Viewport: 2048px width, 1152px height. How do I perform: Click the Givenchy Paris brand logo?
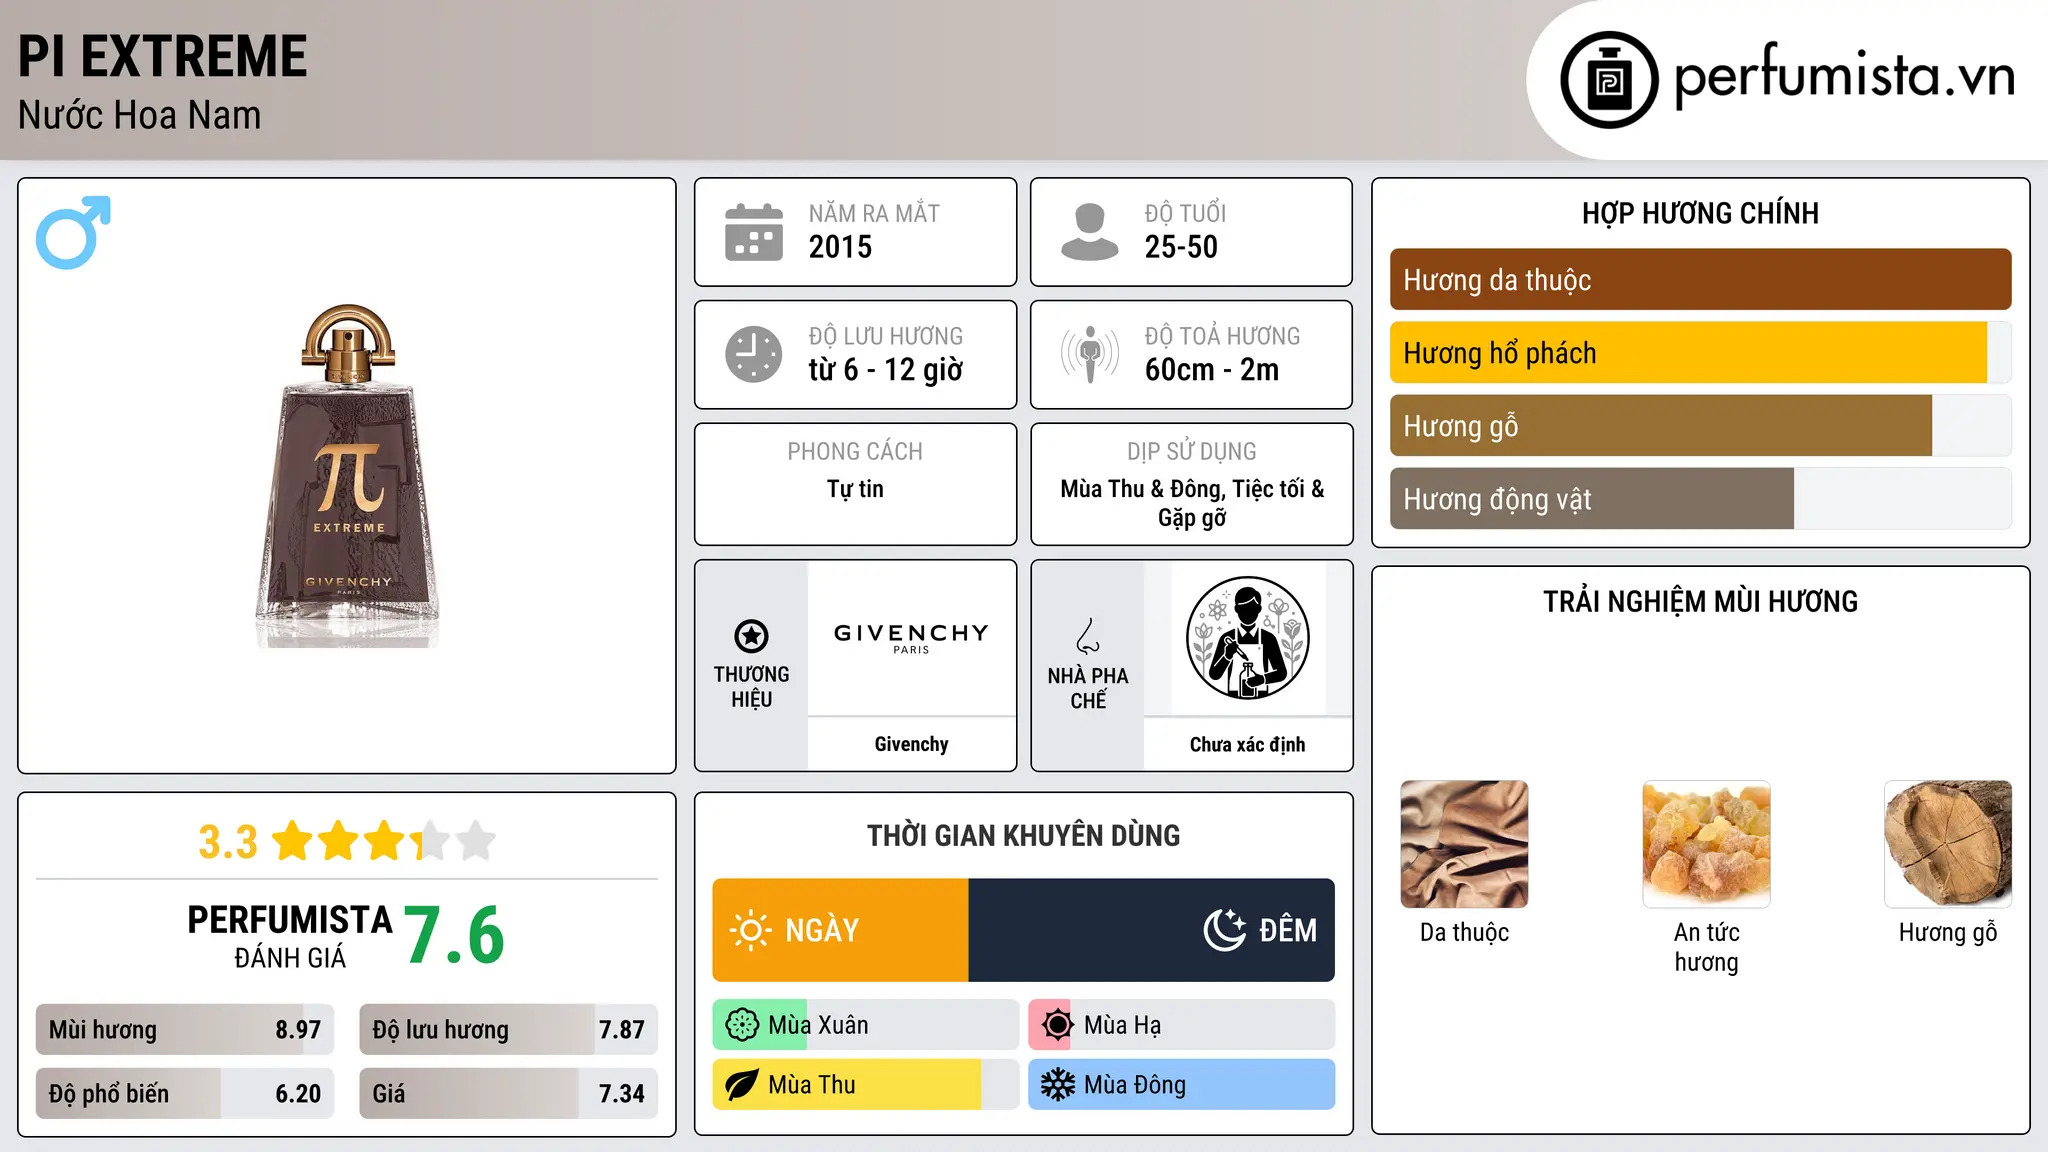coord(911,638)
